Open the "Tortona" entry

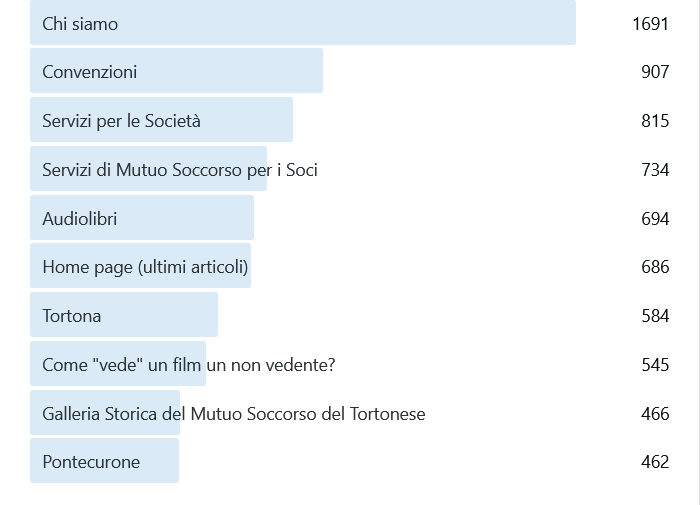pyautogui.click(x=72, y=316)
